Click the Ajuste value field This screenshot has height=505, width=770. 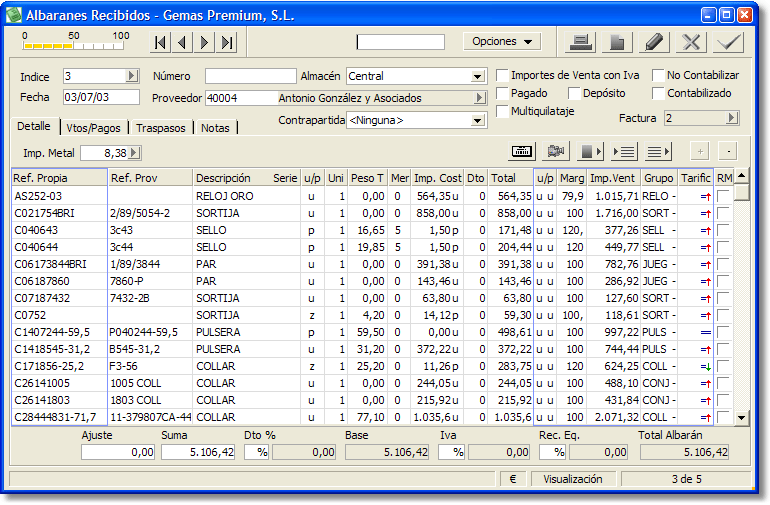click(x=118, y=452)
